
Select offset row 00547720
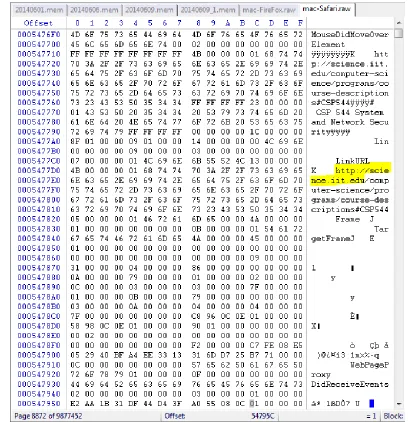coord(39,64)
